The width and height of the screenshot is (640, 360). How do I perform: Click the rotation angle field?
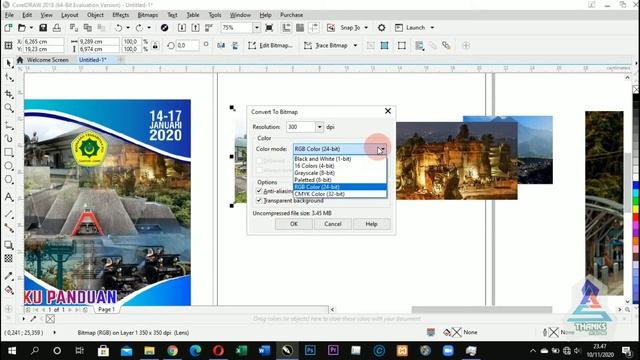[187, 45]
